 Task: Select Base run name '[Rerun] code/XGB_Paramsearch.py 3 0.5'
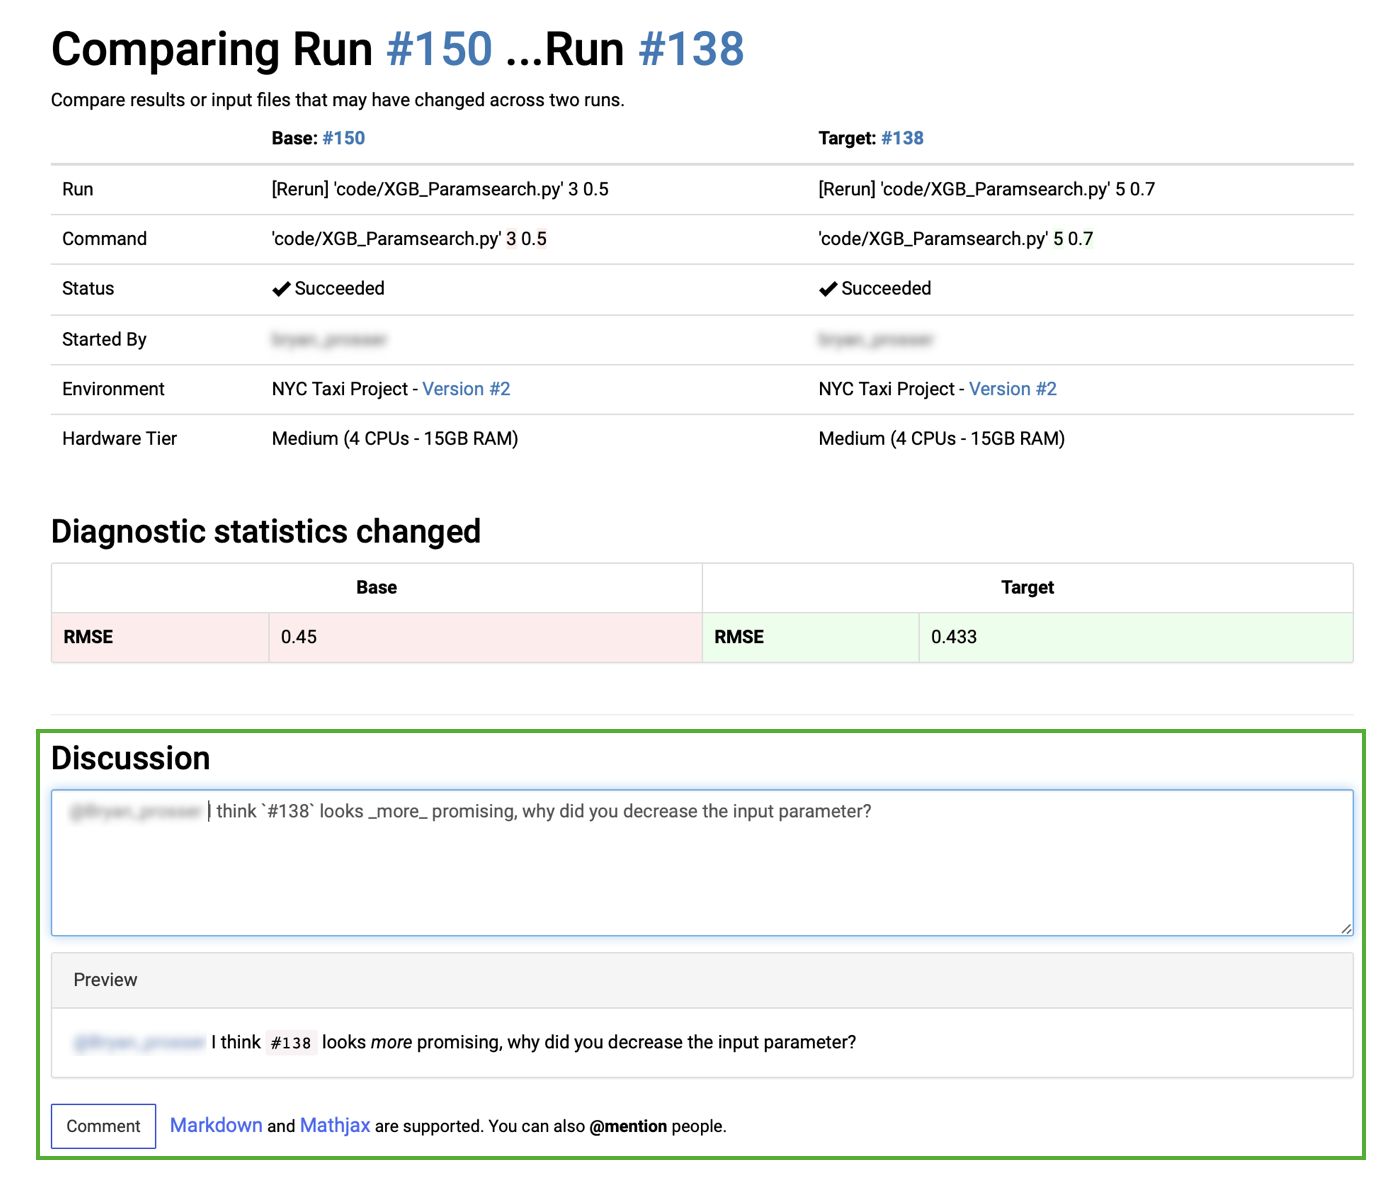tap(440, 189)
